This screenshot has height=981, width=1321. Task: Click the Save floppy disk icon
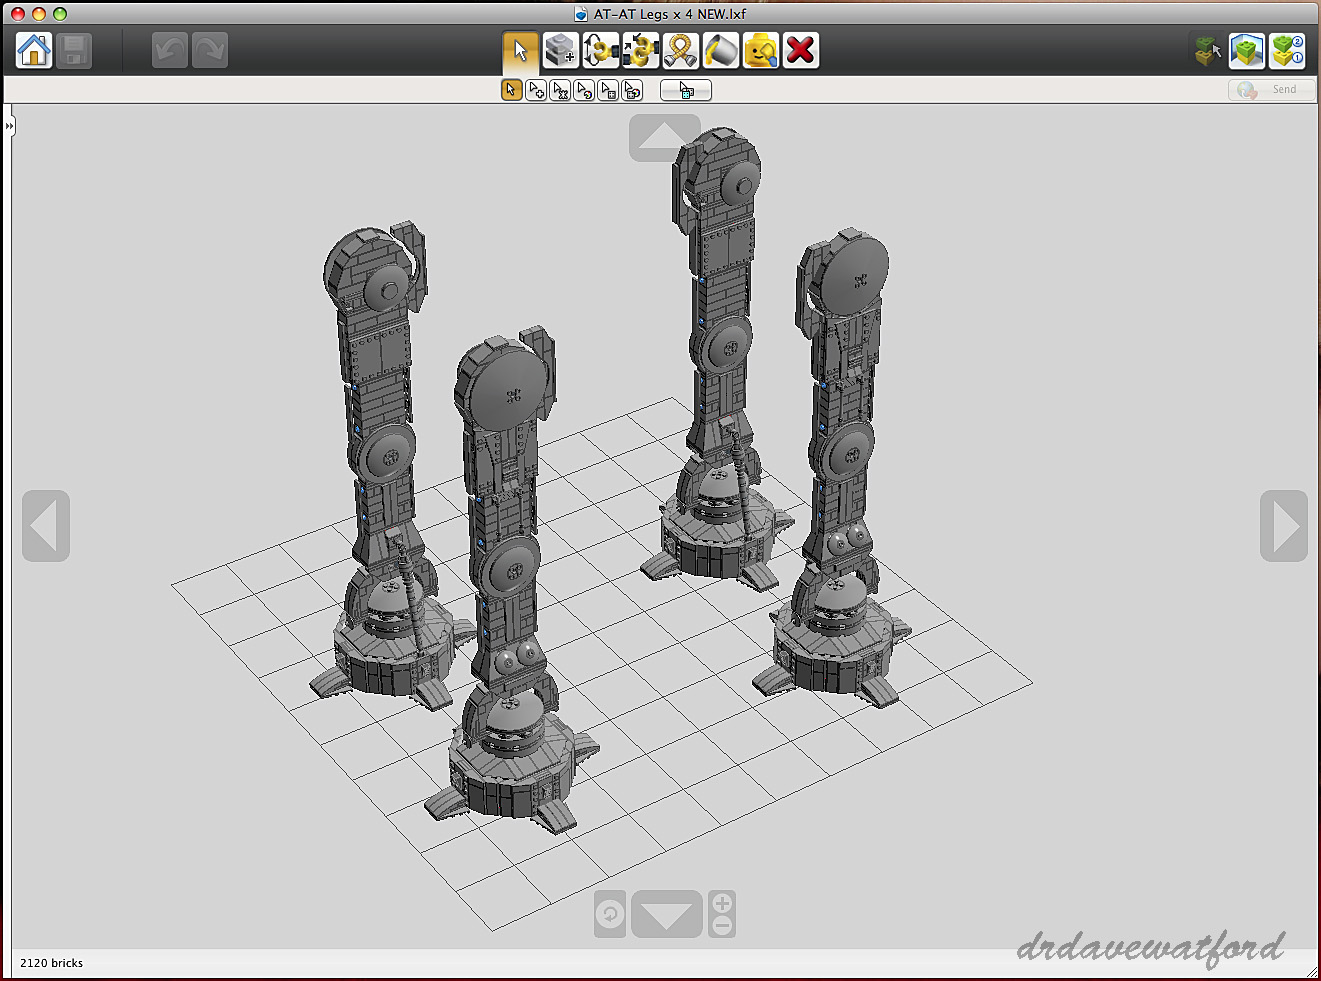click(x=74, y=50)
